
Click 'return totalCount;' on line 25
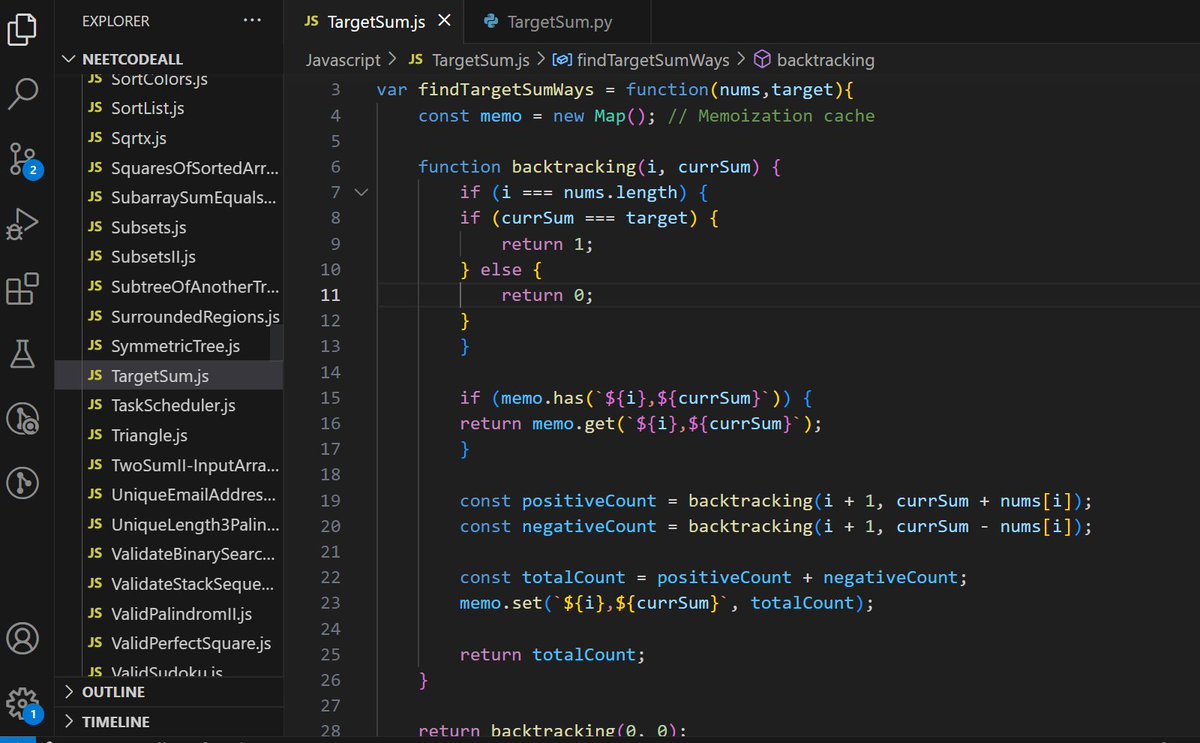(553, 654)
